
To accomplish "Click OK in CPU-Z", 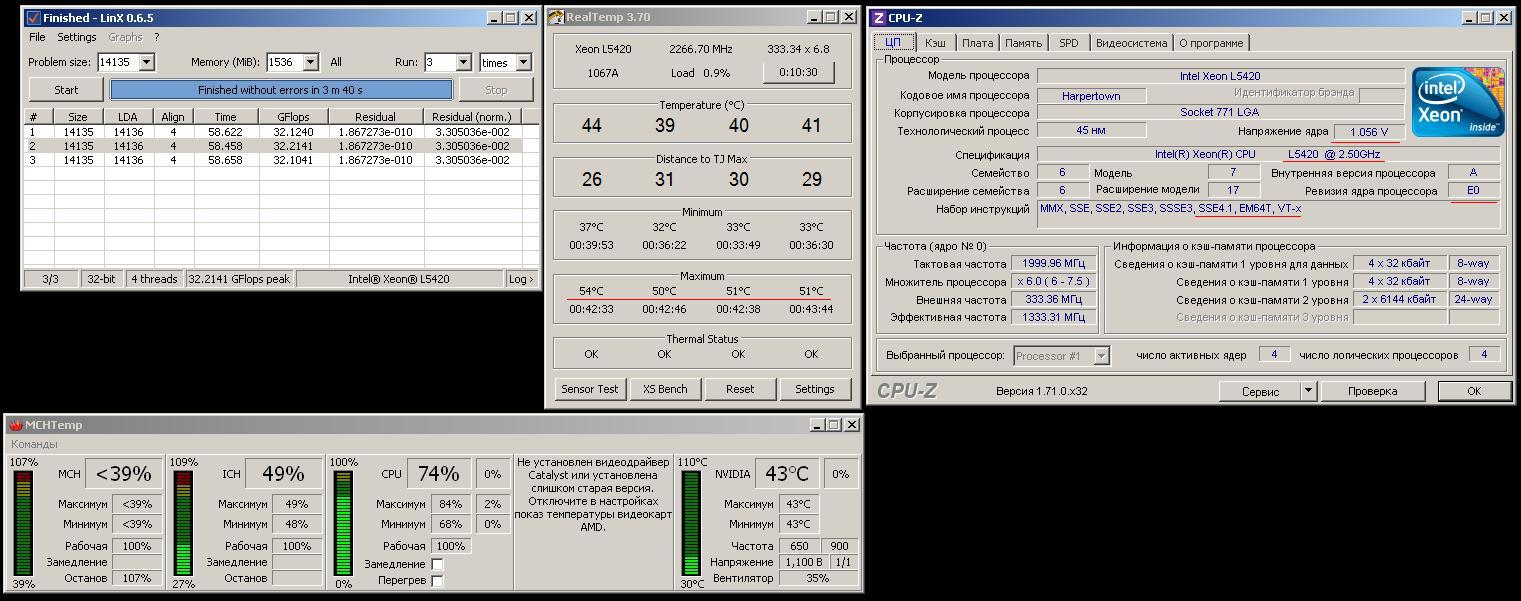I will (1473, 391).
